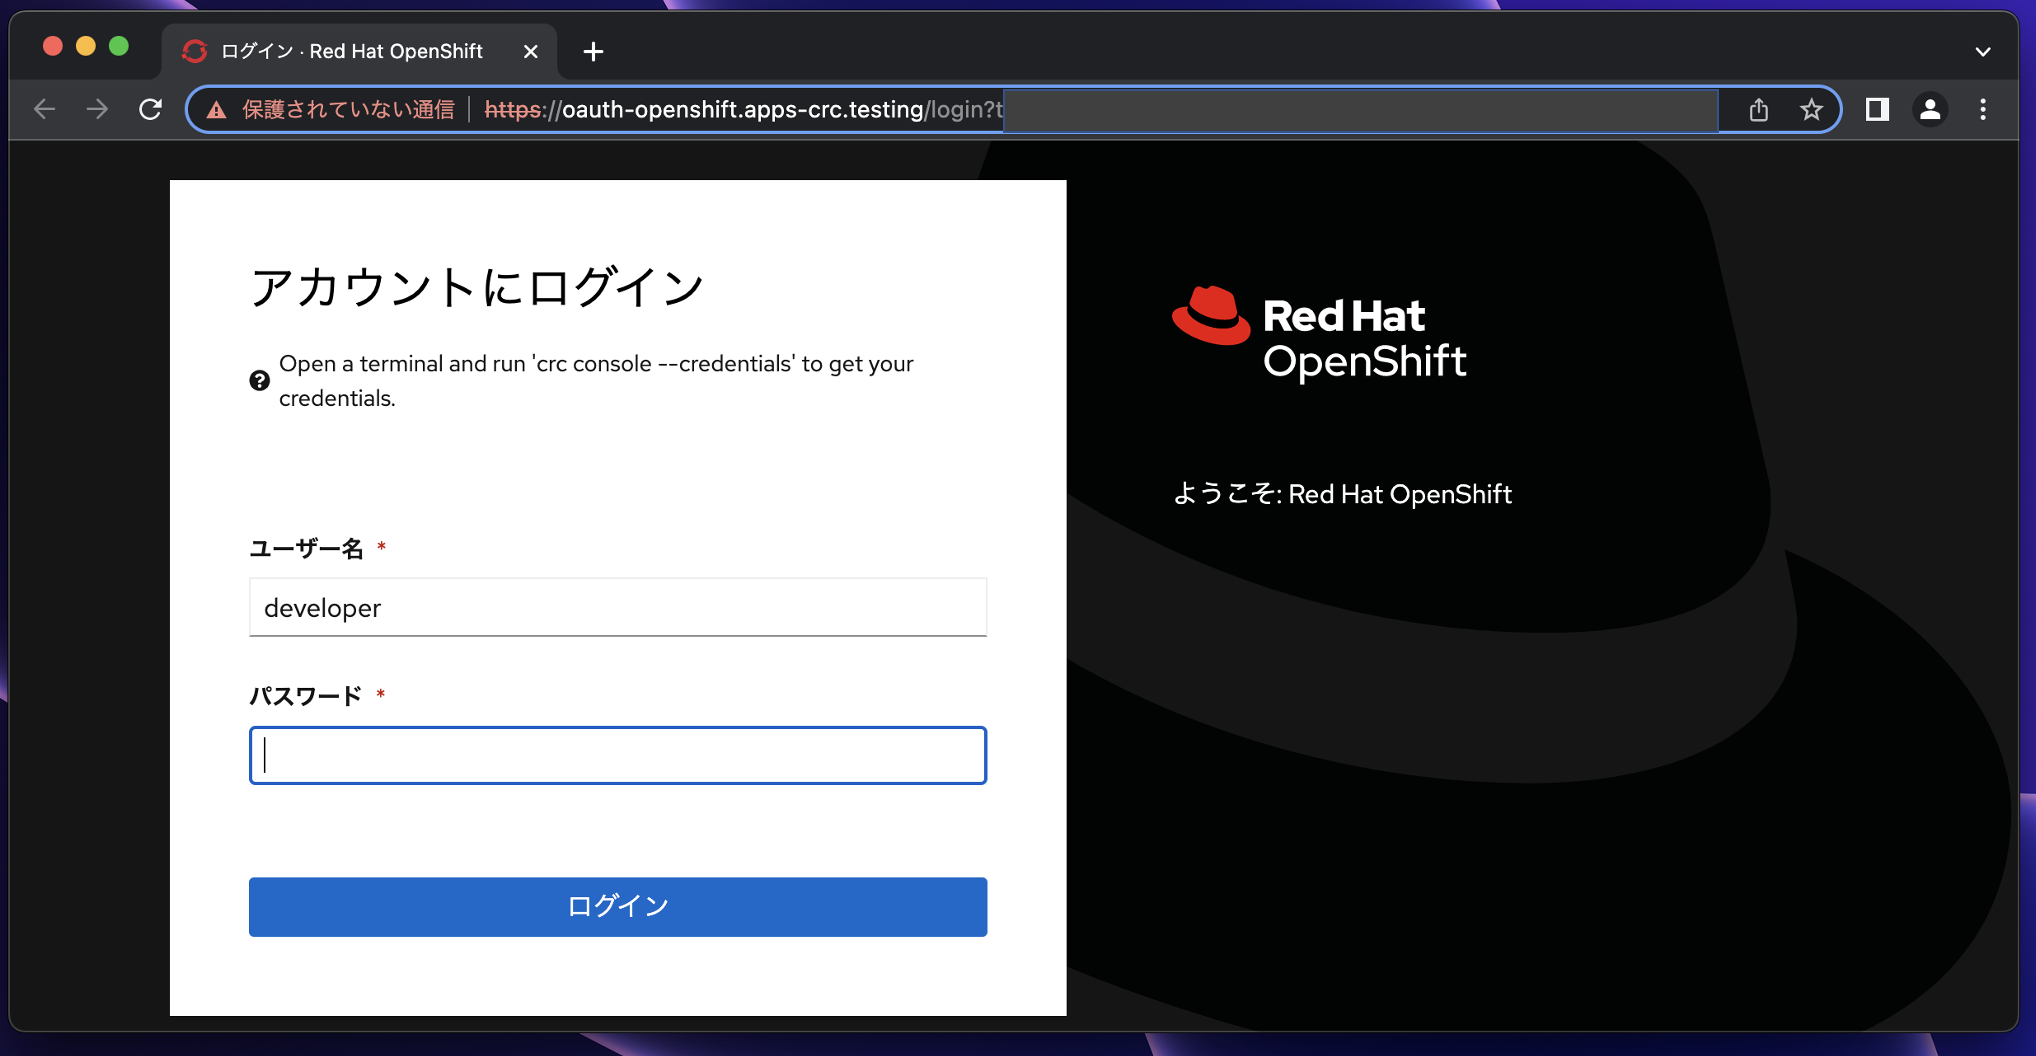Open a new browser tab
This screenshot has height=1056, width=2036.
(592, 51)
